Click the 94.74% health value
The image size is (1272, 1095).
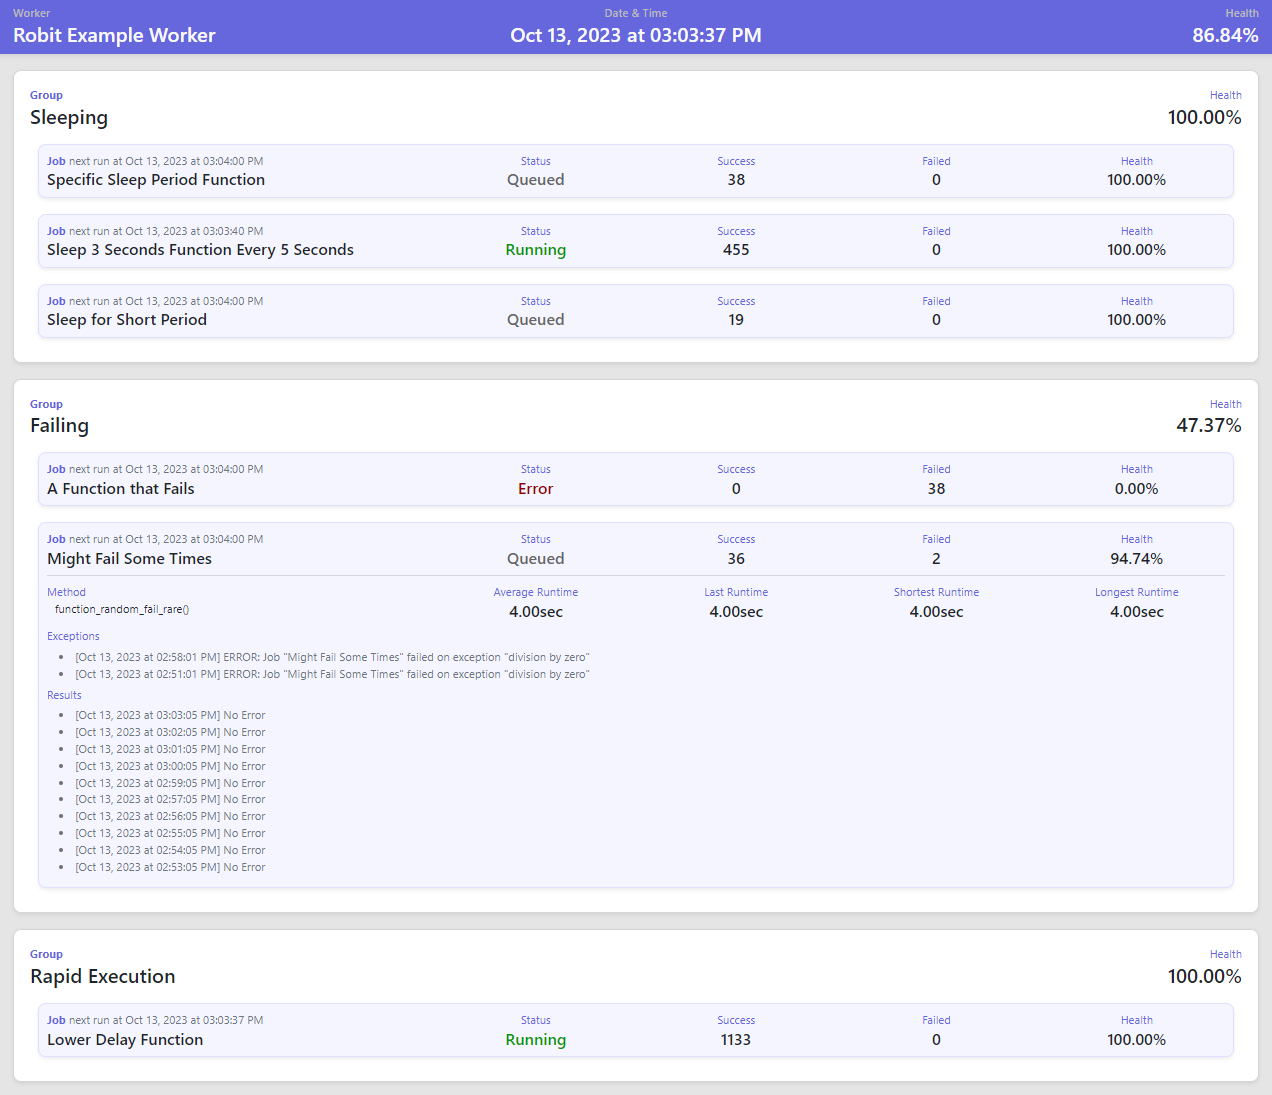pyautogui.click(x=1137, y=559)
